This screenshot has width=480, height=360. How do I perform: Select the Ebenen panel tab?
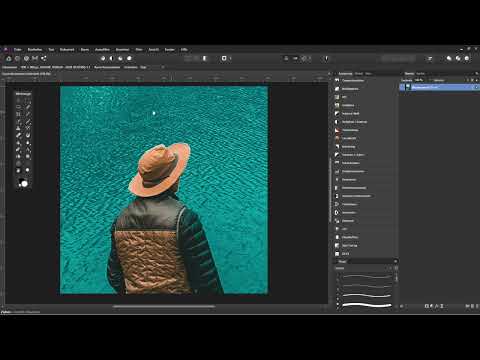coord(409,74)
